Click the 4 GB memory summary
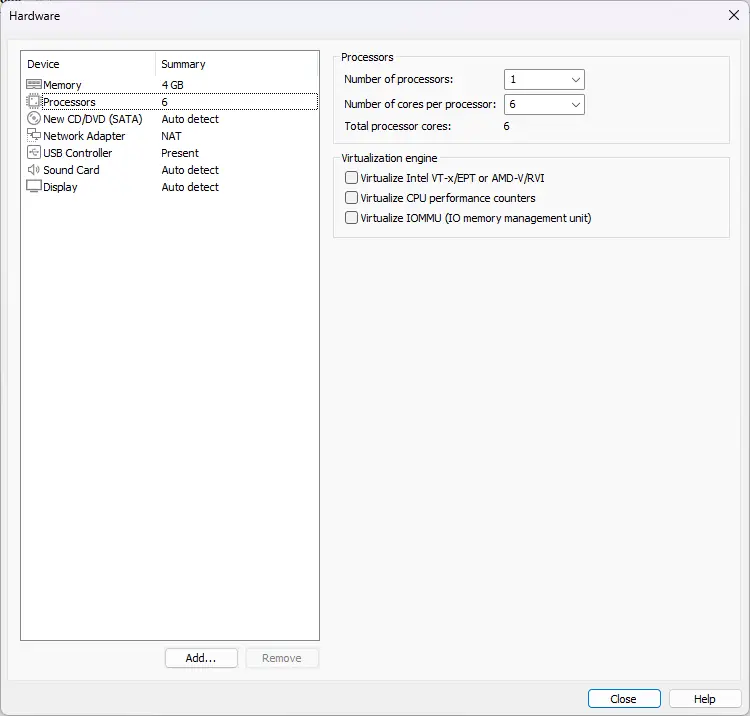This screenshot has height=716, width=750. pos(173,85)
